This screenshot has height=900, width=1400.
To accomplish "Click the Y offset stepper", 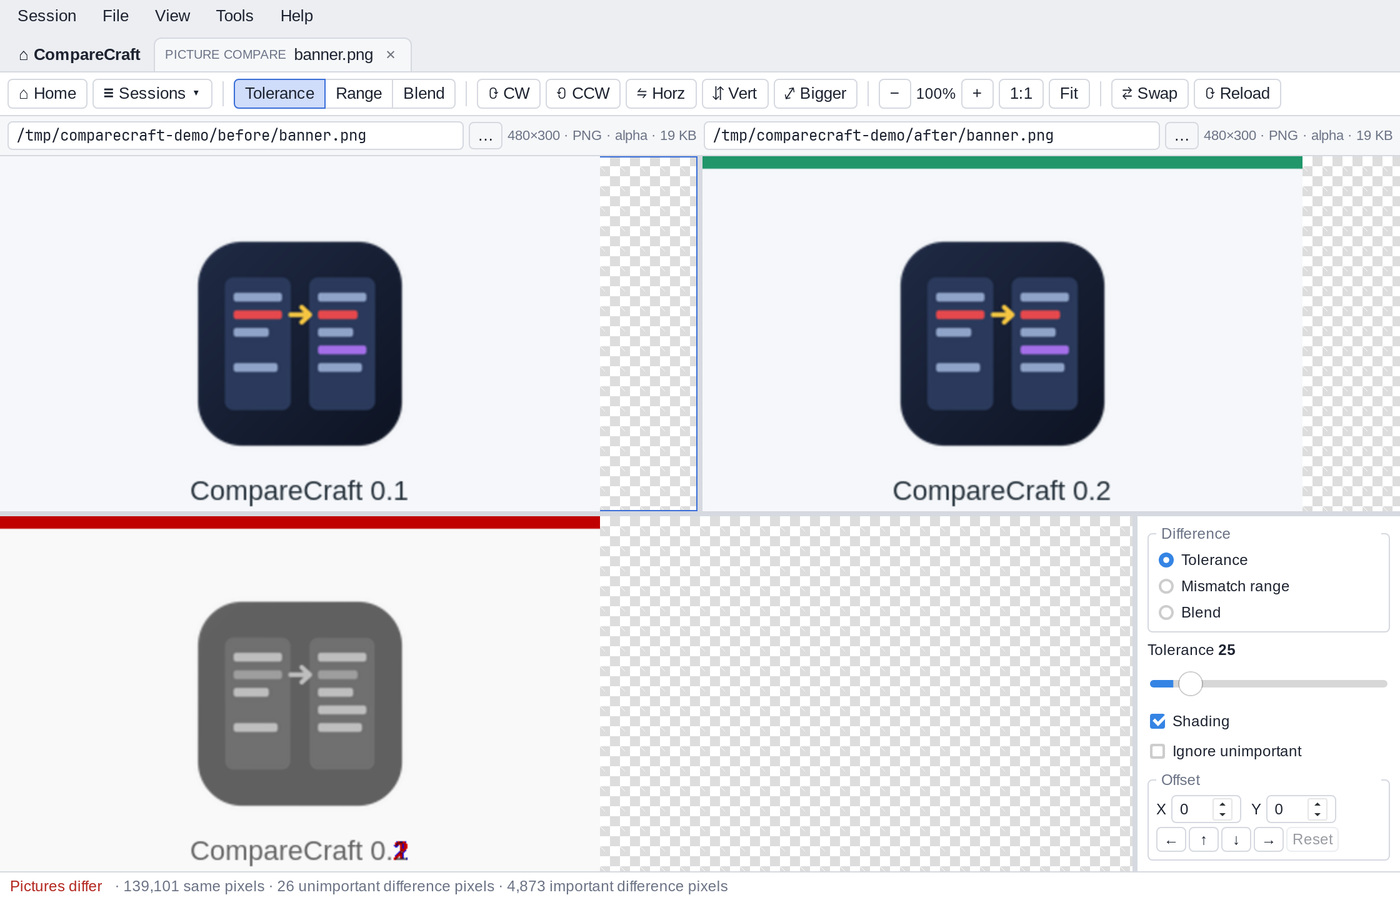I will pyautogui.click(x=1317, y=809).
